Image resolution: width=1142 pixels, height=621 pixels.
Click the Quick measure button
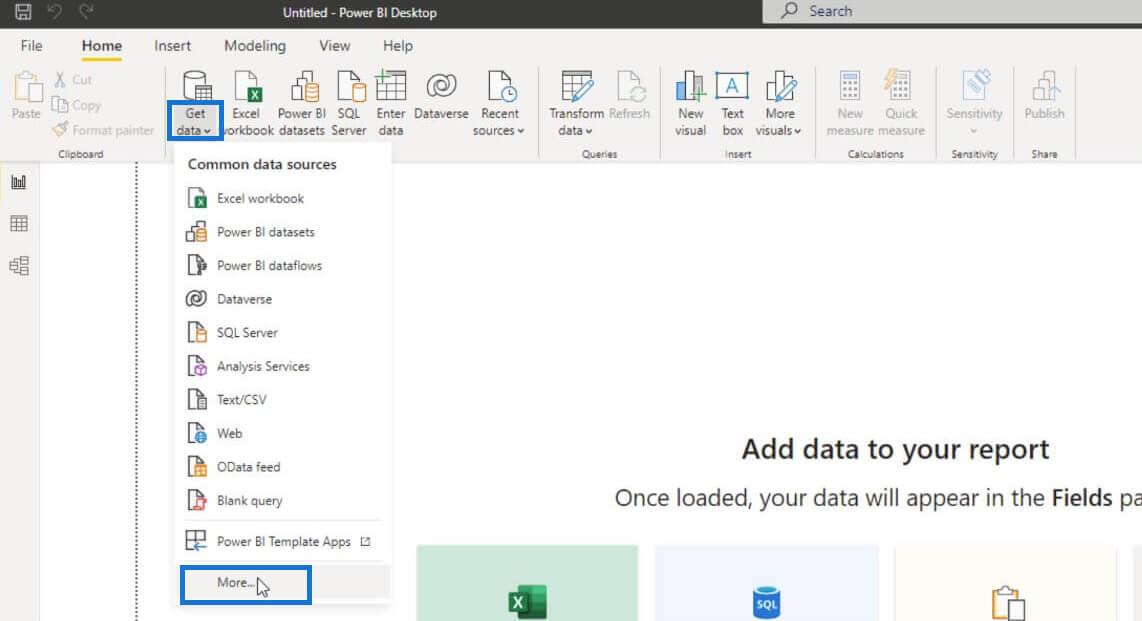pos(901,104)
